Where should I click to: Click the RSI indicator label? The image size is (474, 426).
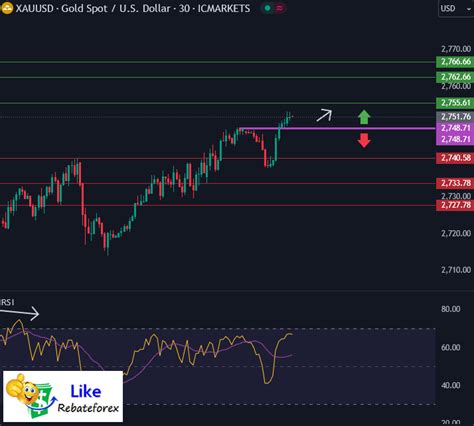tap(7, 302)
